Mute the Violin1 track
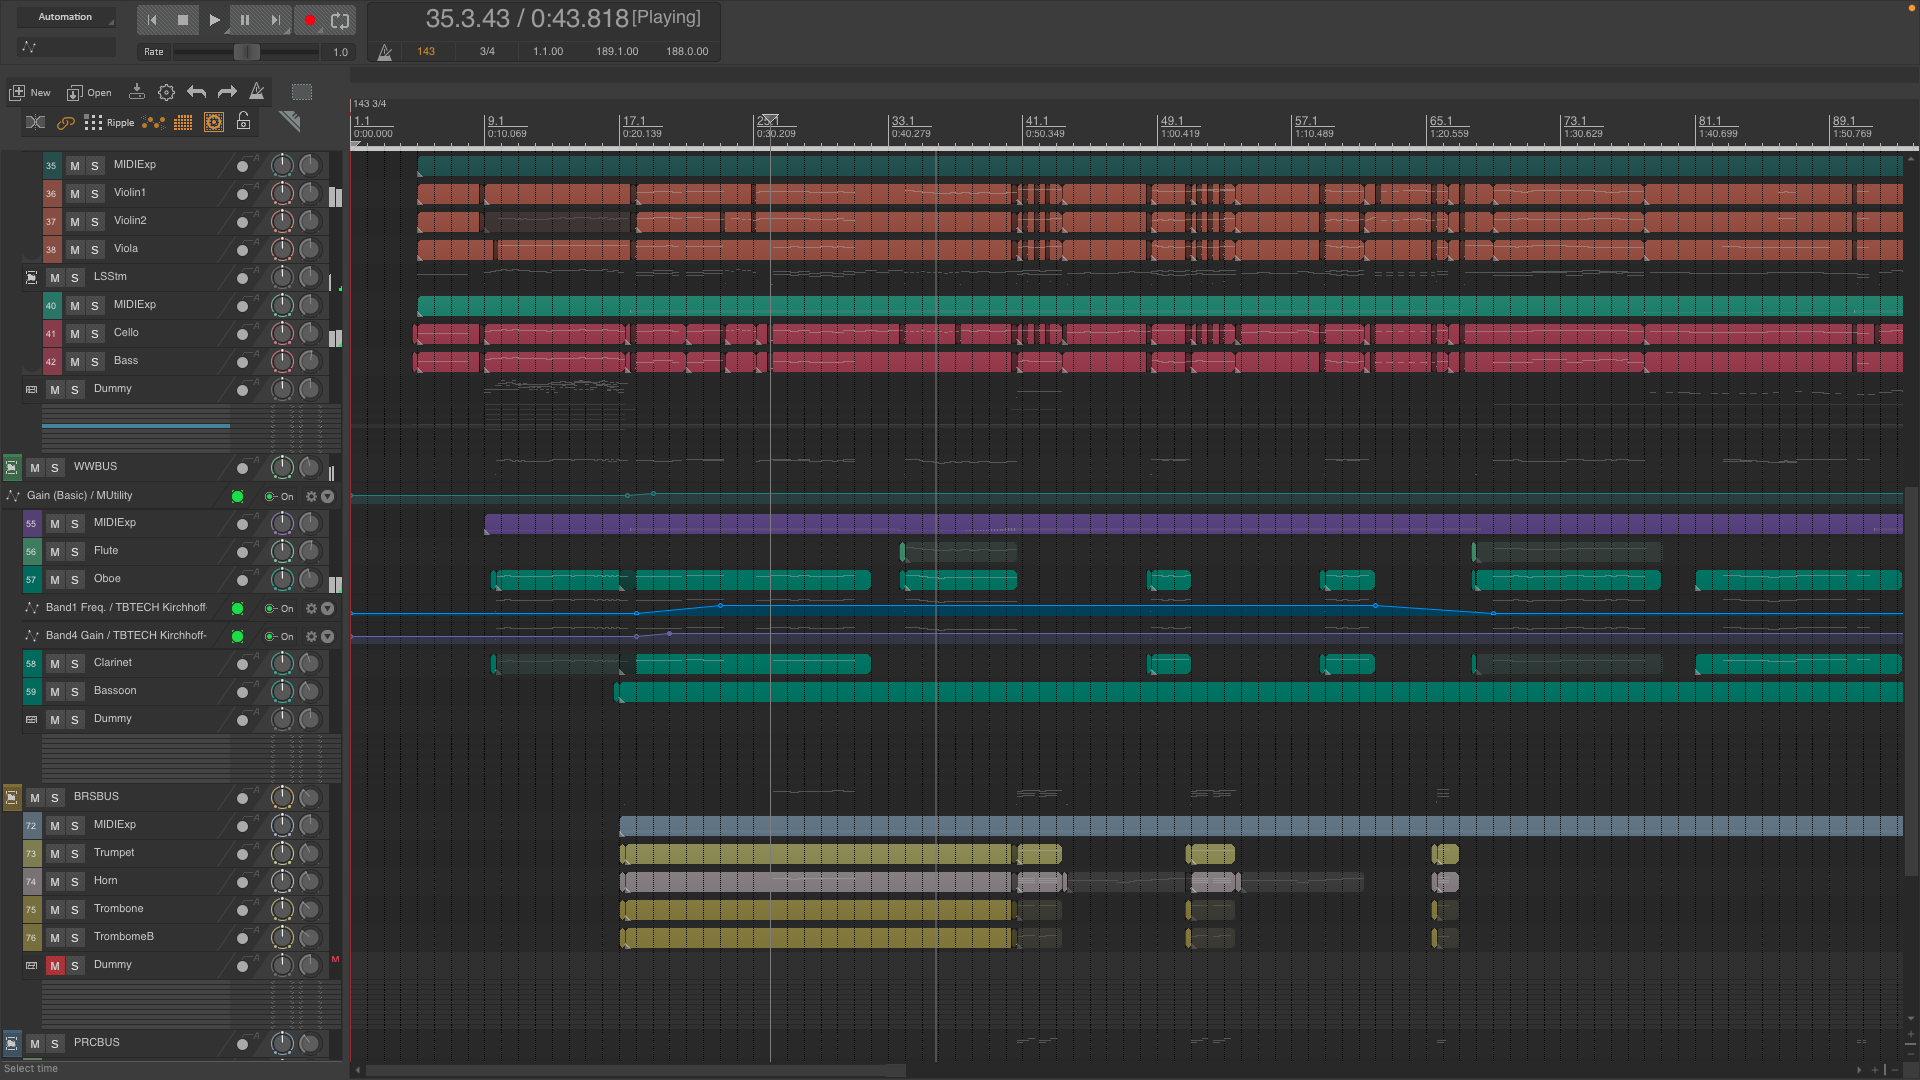1920x1080 pixels. pyautogui.click(x=75, y=193)
